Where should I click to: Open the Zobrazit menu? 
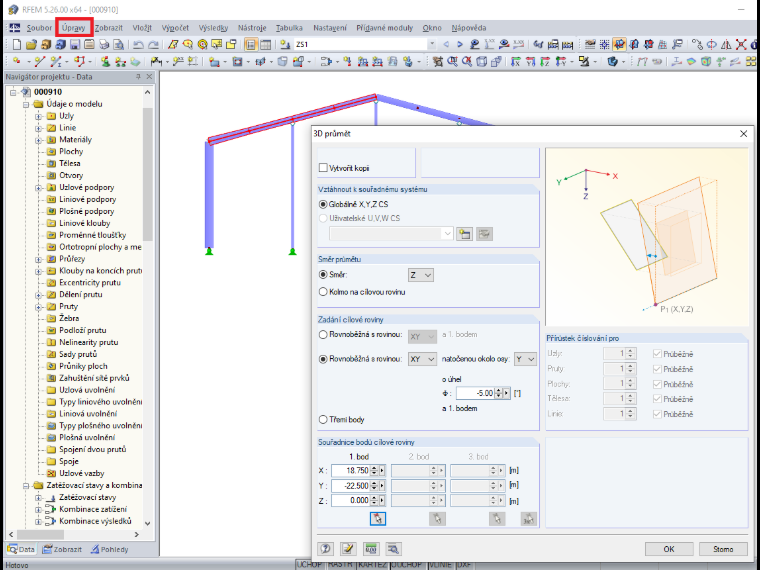109,28
